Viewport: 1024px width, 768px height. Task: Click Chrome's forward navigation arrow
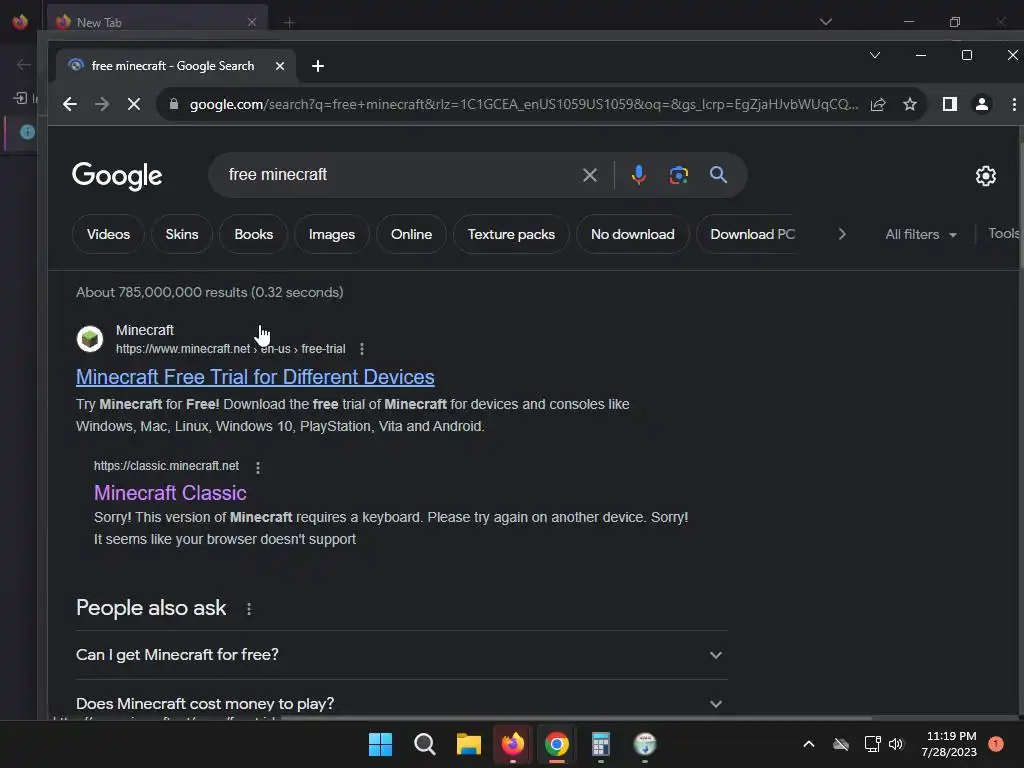coord(102,104)
